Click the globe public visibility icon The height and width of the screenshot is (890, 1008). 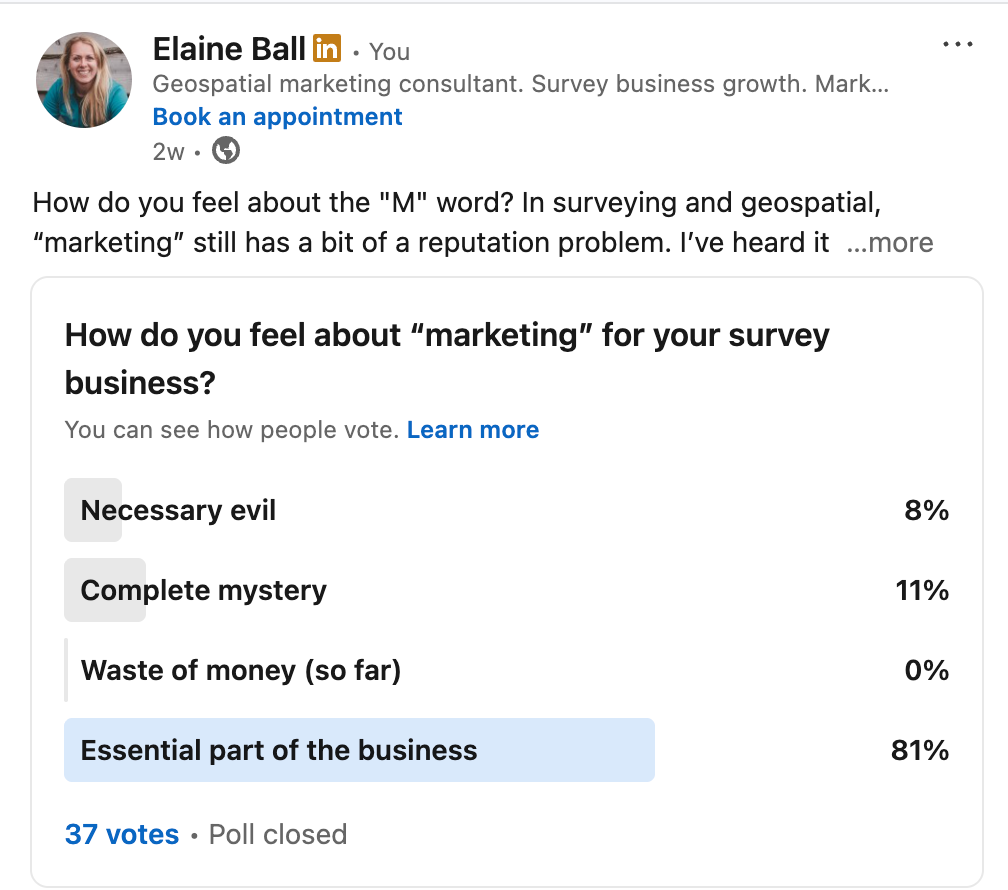227,151
